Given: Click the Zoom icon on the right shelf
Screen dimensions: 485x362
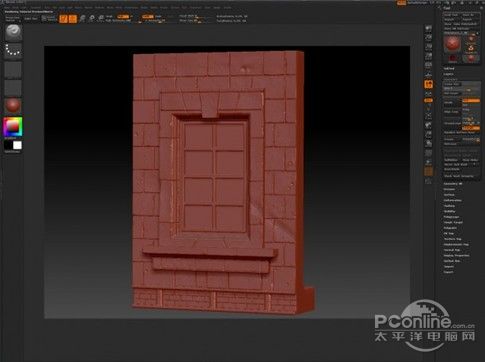Looking at the screenshot, I should click(x=429, y=47).
